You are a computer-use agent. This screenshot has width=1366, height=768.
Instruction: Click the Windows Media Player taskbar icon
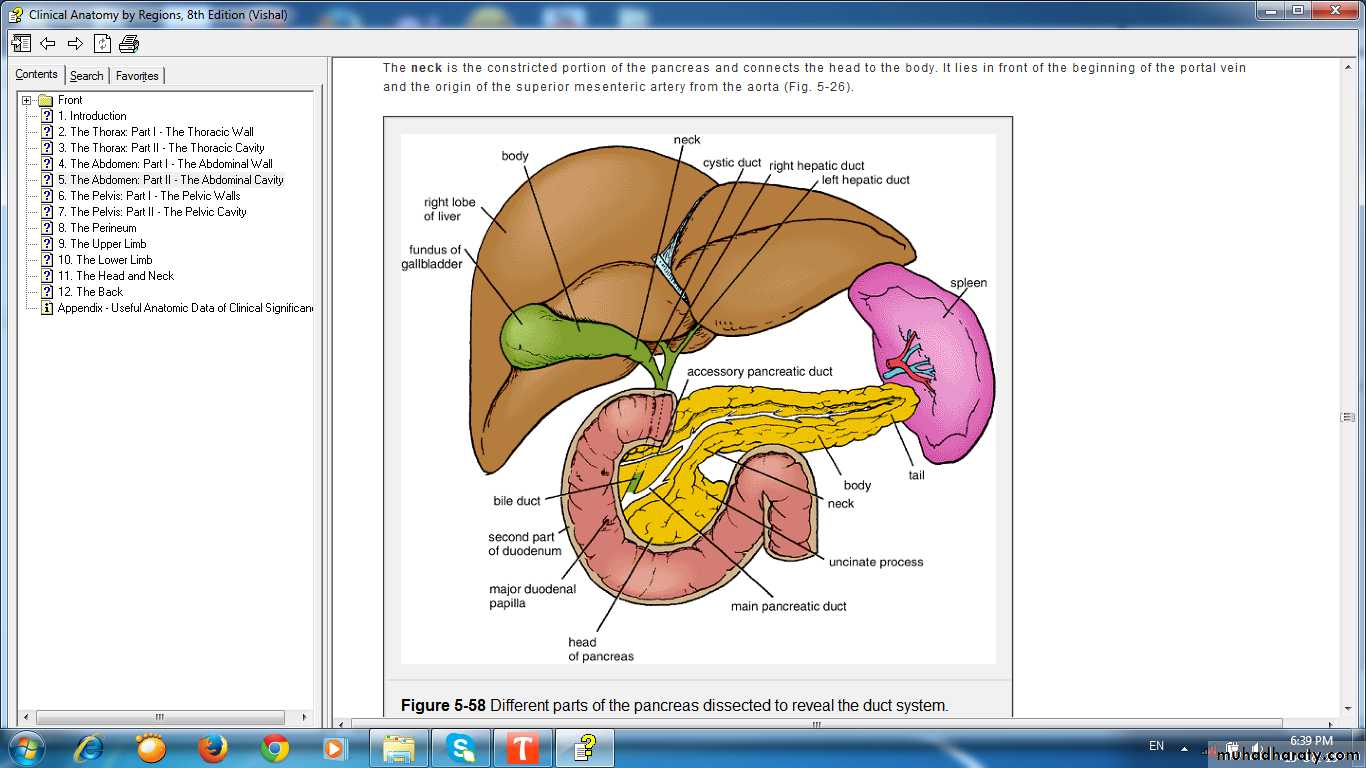point(335,748)
